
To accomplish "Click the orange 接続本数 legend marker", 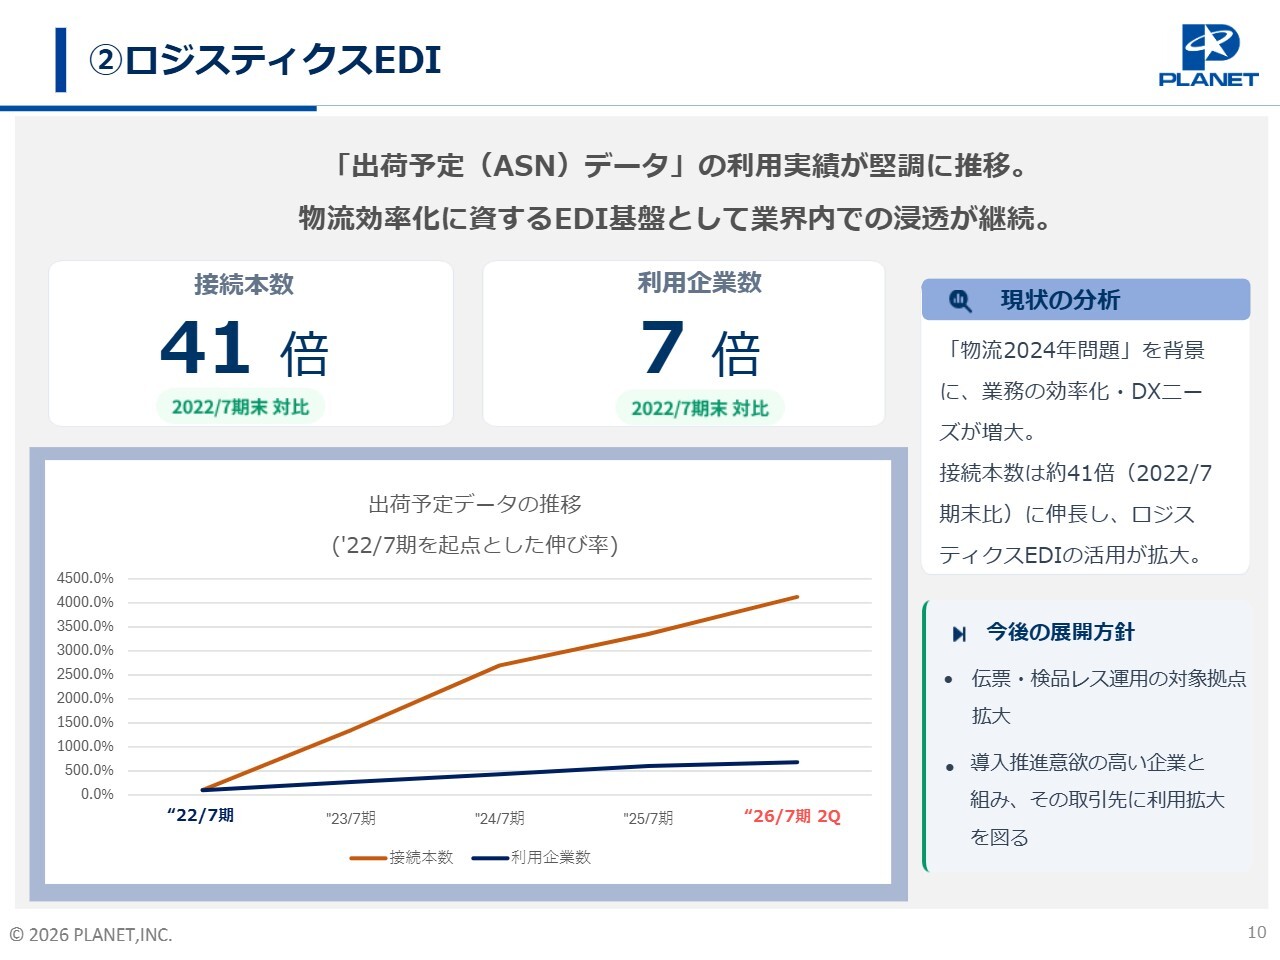I will (x=368, y=858).
